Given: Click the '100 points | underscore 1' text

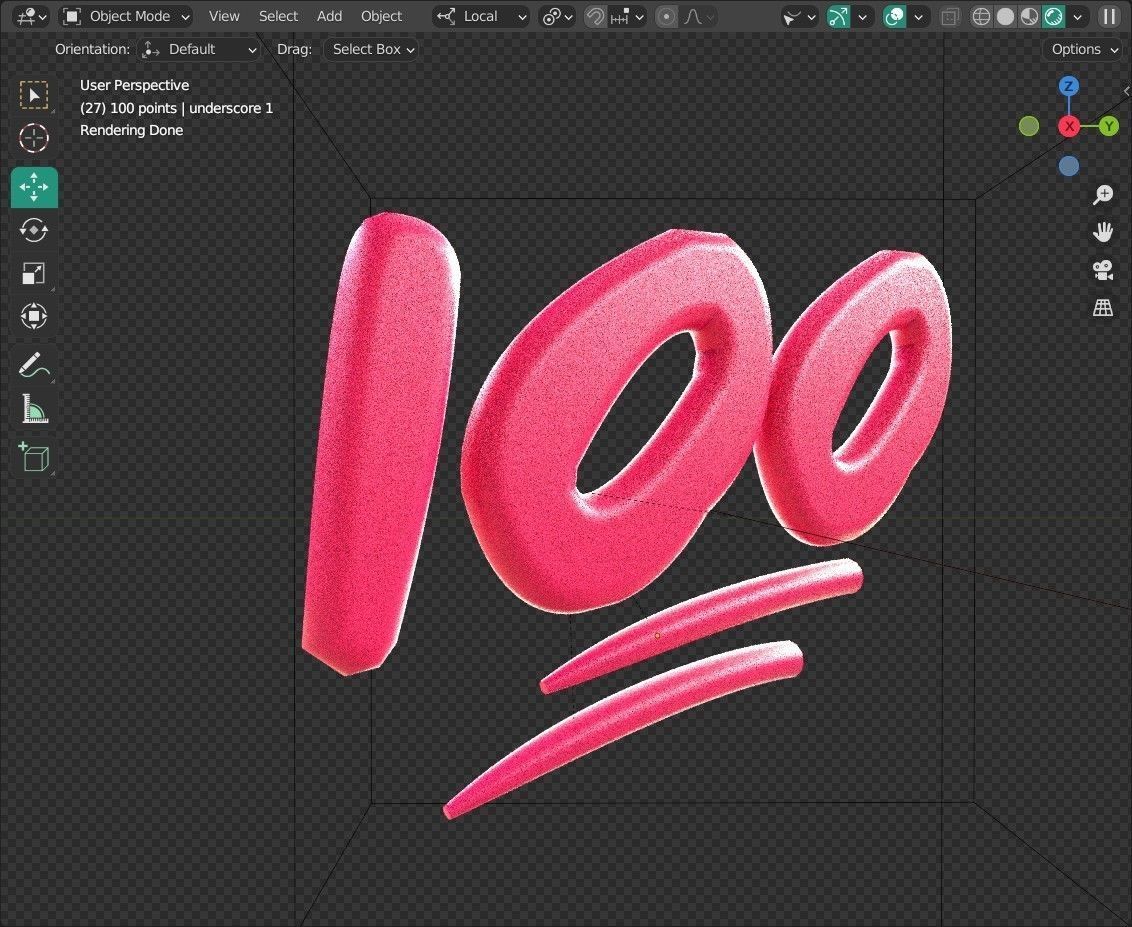Looking at the screenshot, I should click(x=191, y=108).
